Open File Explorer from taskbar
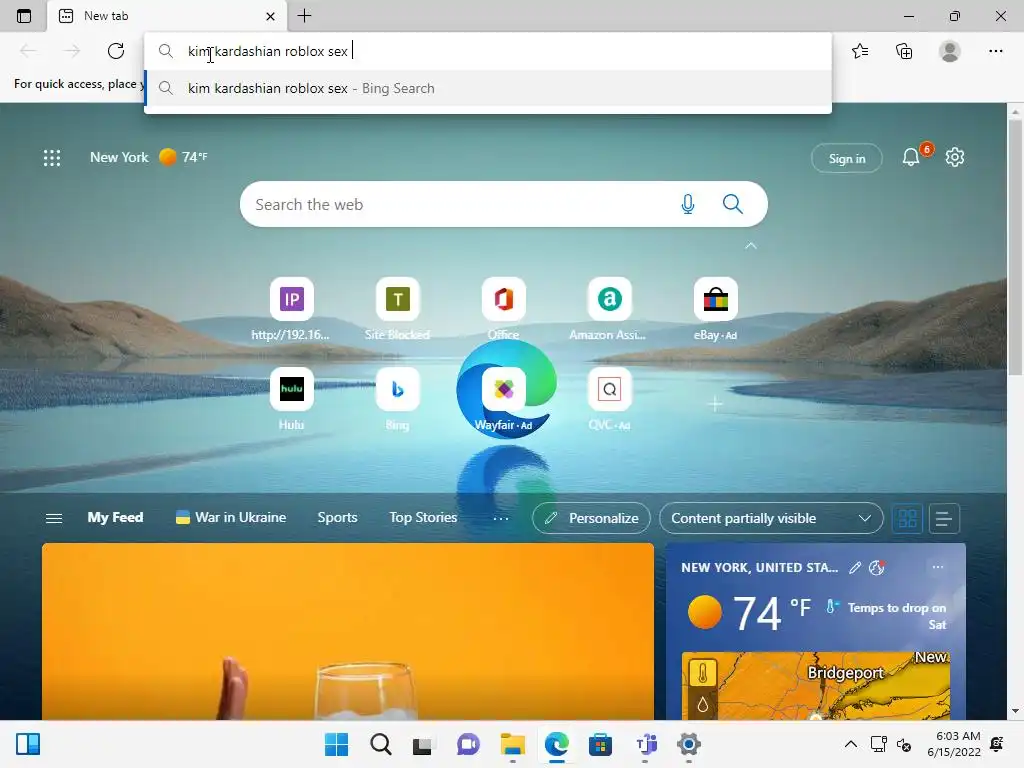 pos(513,744)
